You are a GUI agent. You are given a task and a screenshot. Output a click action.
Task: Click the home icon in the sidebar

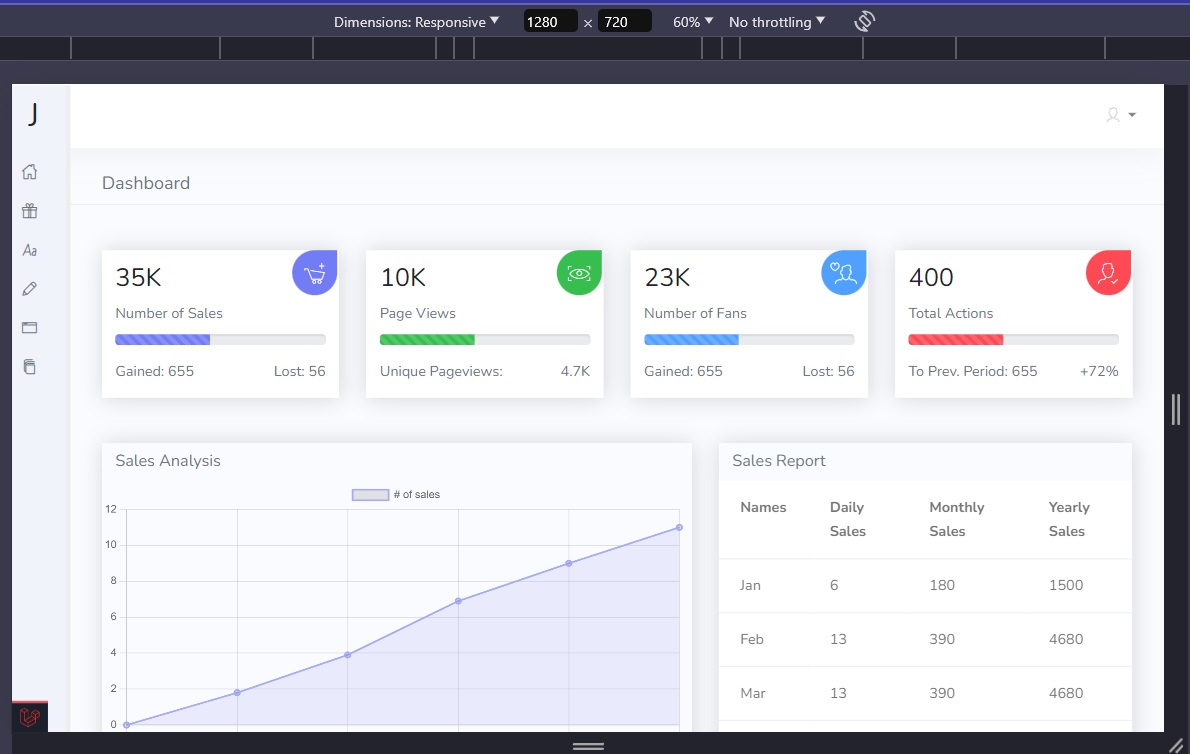pyautogui.click(x=30, y=172)
